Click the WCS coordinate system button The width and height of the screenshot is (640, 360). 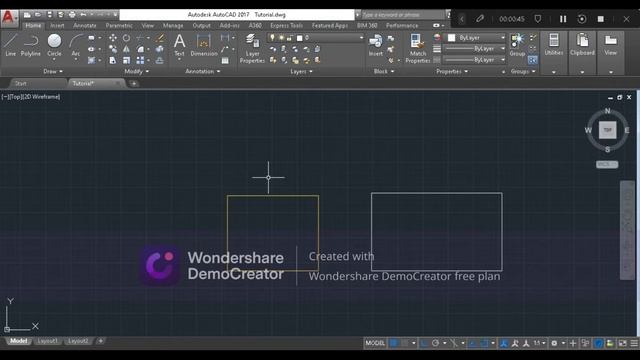point(607,164)
